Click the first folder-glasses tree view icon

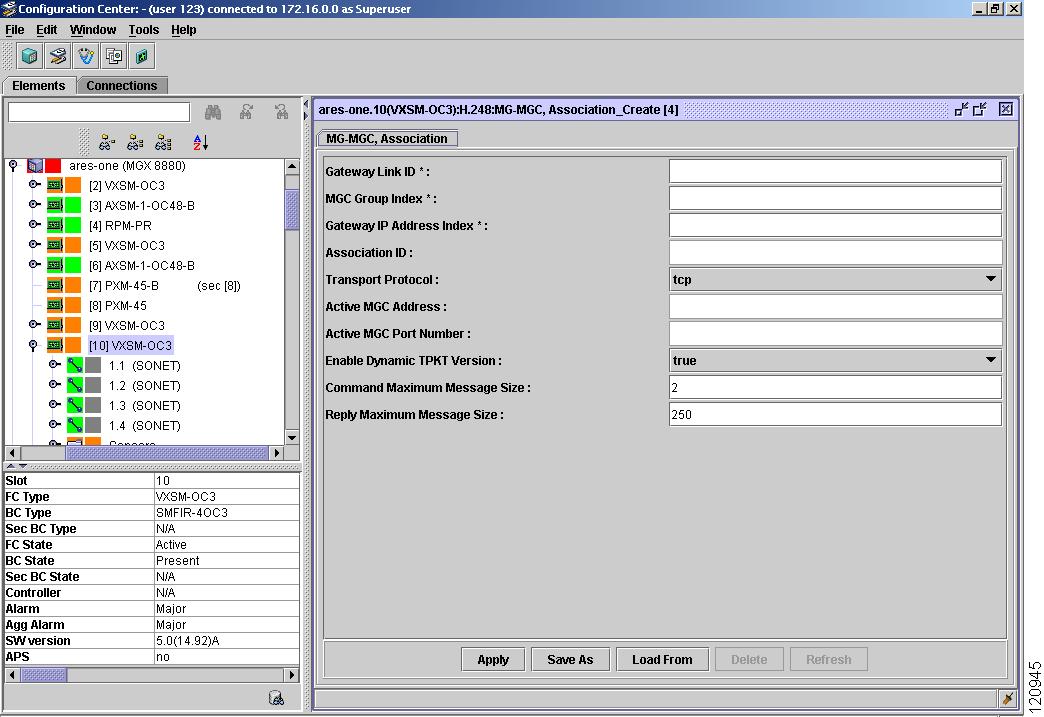click(107, 142)
